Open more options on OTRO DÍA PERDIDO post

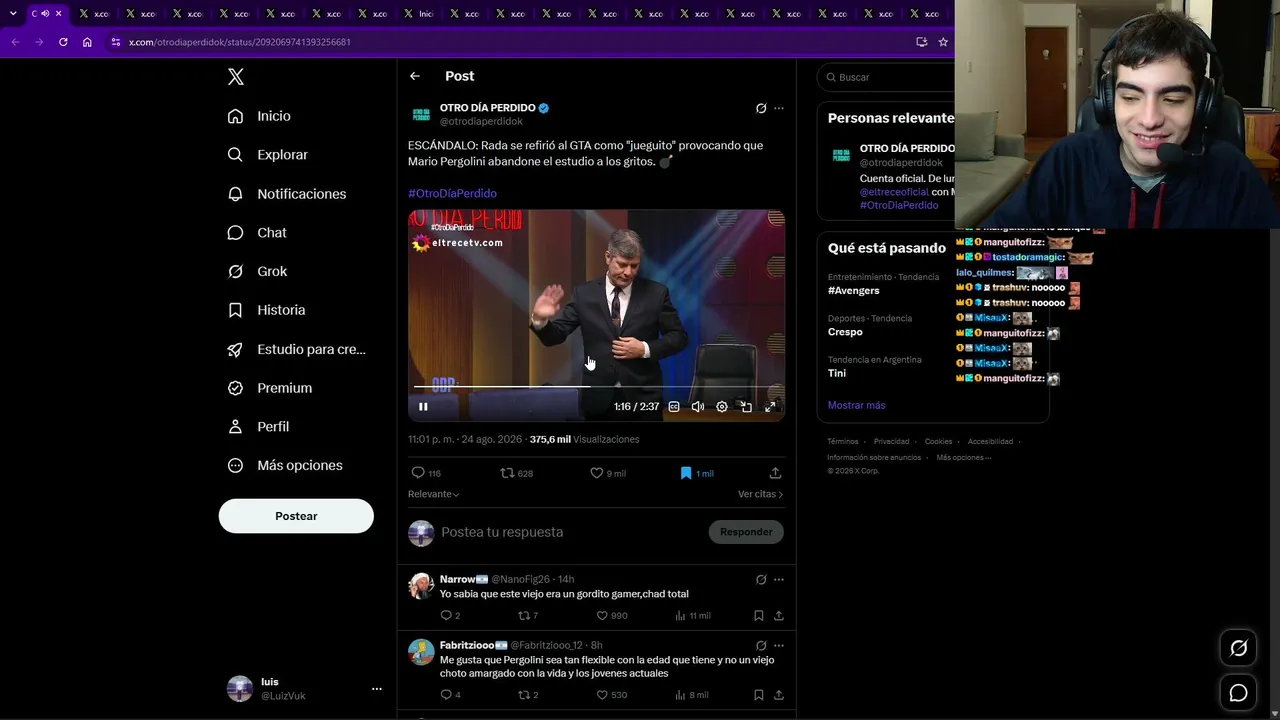pos(779,108)
